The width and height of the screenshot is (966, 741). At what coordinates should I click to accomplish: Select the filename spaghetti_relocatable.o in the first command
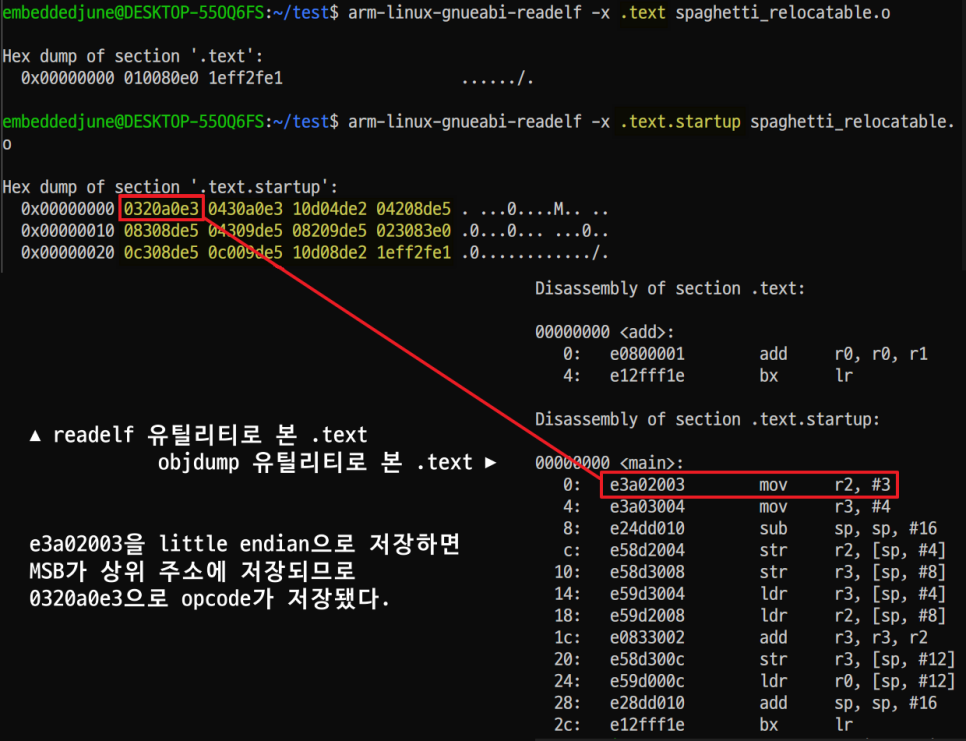[785, 15]
